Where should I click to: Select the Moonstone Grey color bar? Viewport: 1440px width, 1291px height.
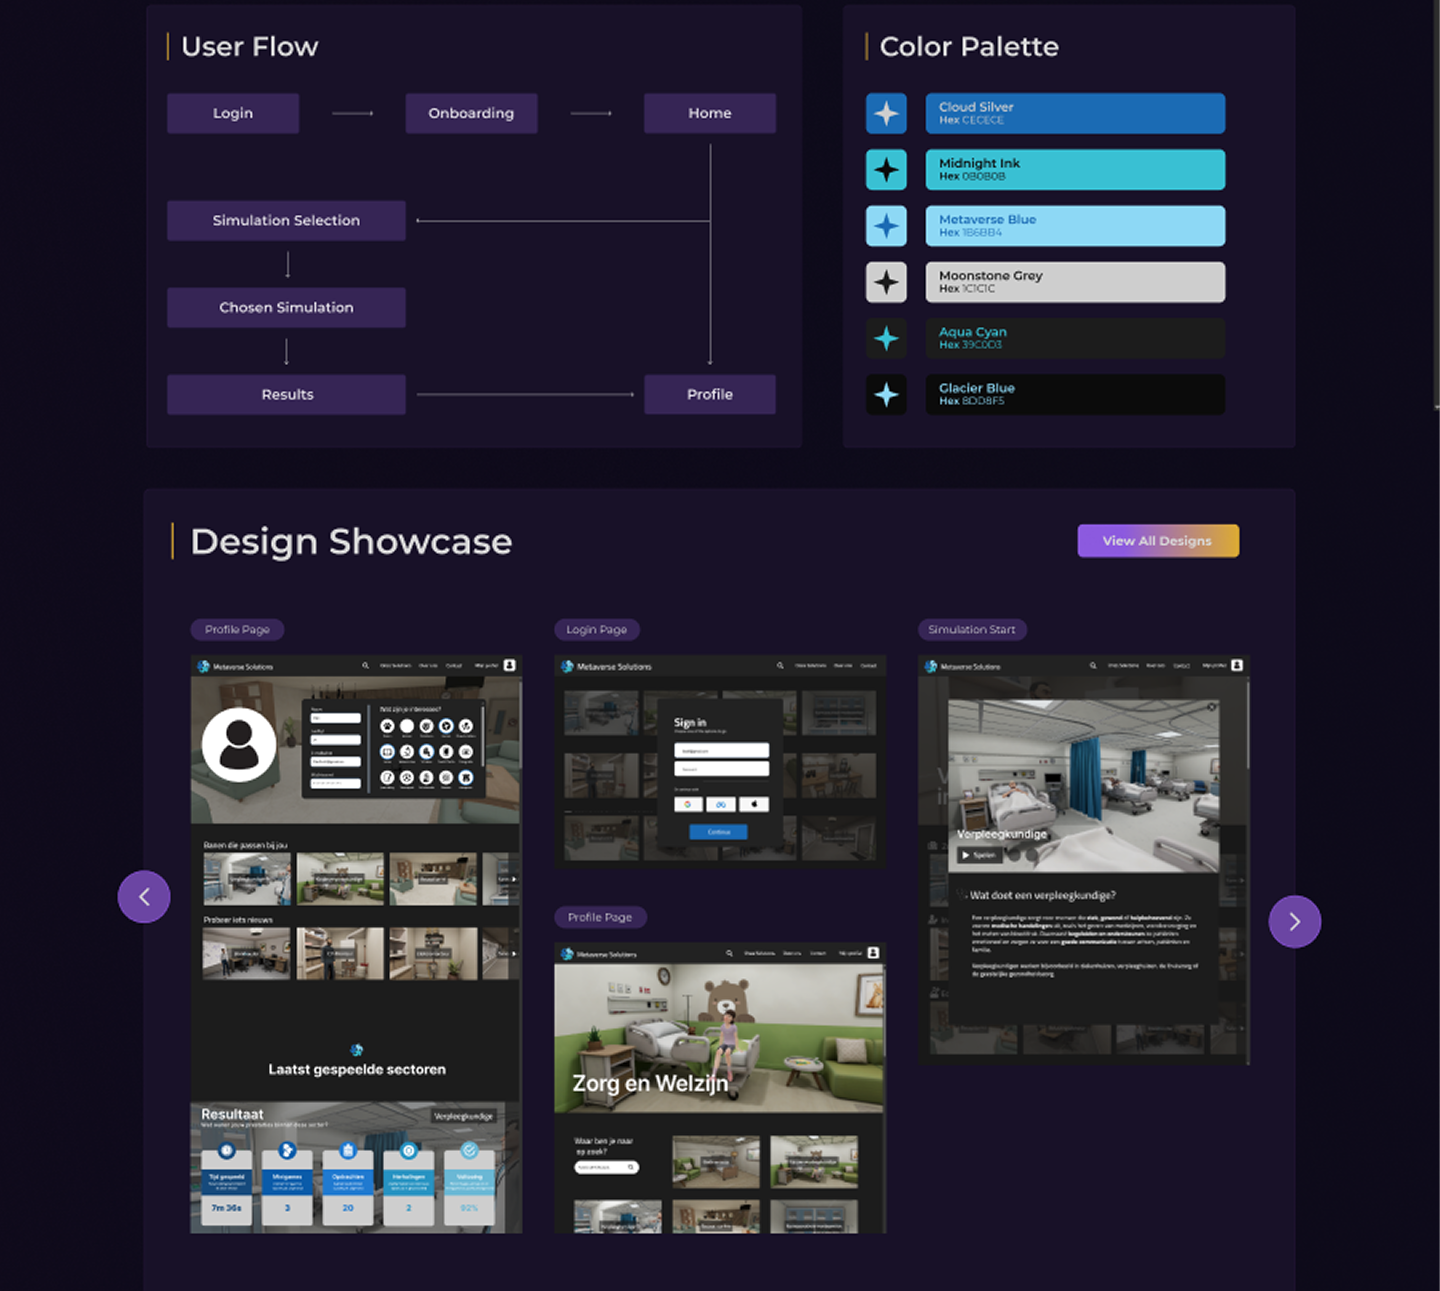(1075, 282)
